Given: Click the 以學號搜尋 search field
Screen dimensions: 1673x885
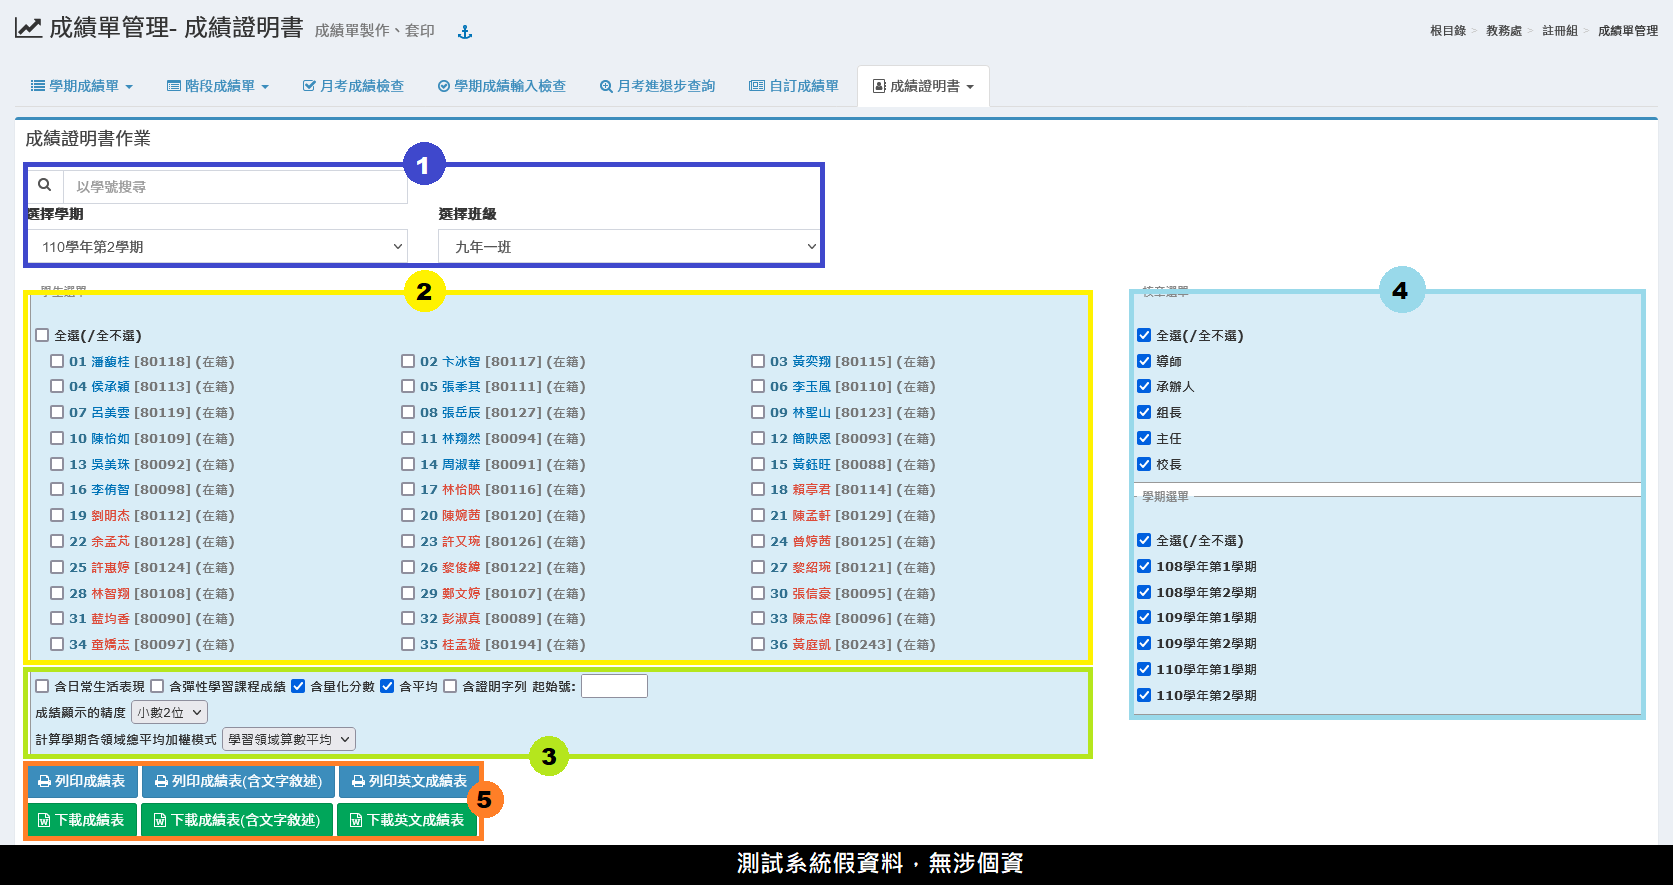Looking at the screenshot, I should pyautogui.click(x=235, y=187).
